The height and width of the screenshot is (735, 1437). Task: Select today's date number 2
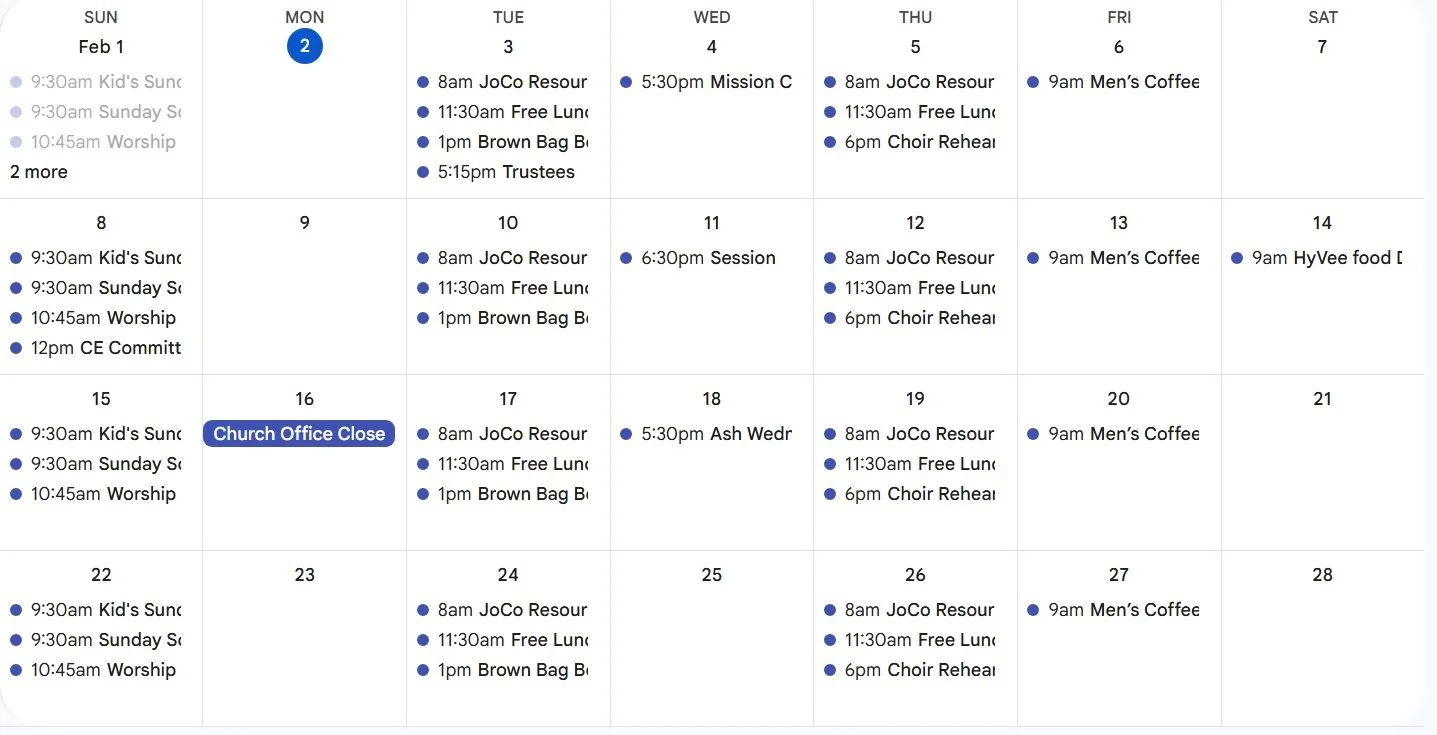coord(304,46)
